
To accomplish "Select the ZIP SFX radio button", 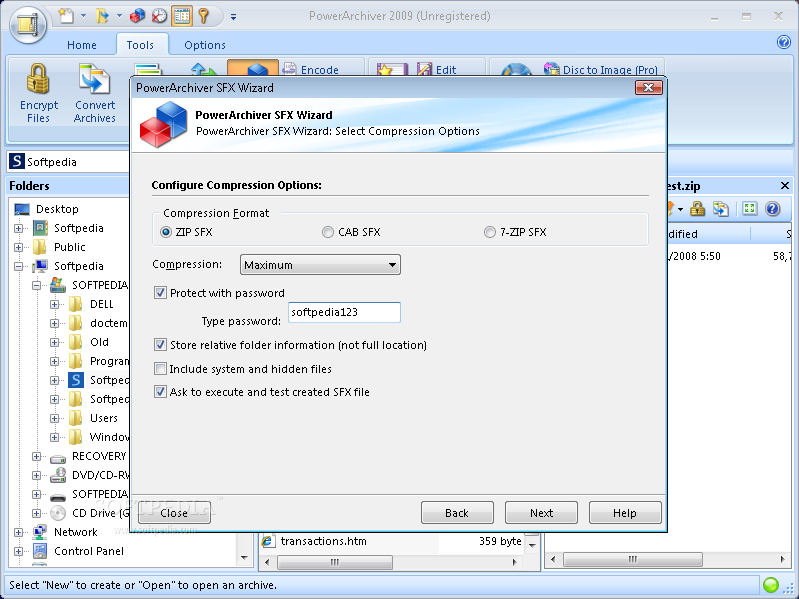I will point(166,232).
